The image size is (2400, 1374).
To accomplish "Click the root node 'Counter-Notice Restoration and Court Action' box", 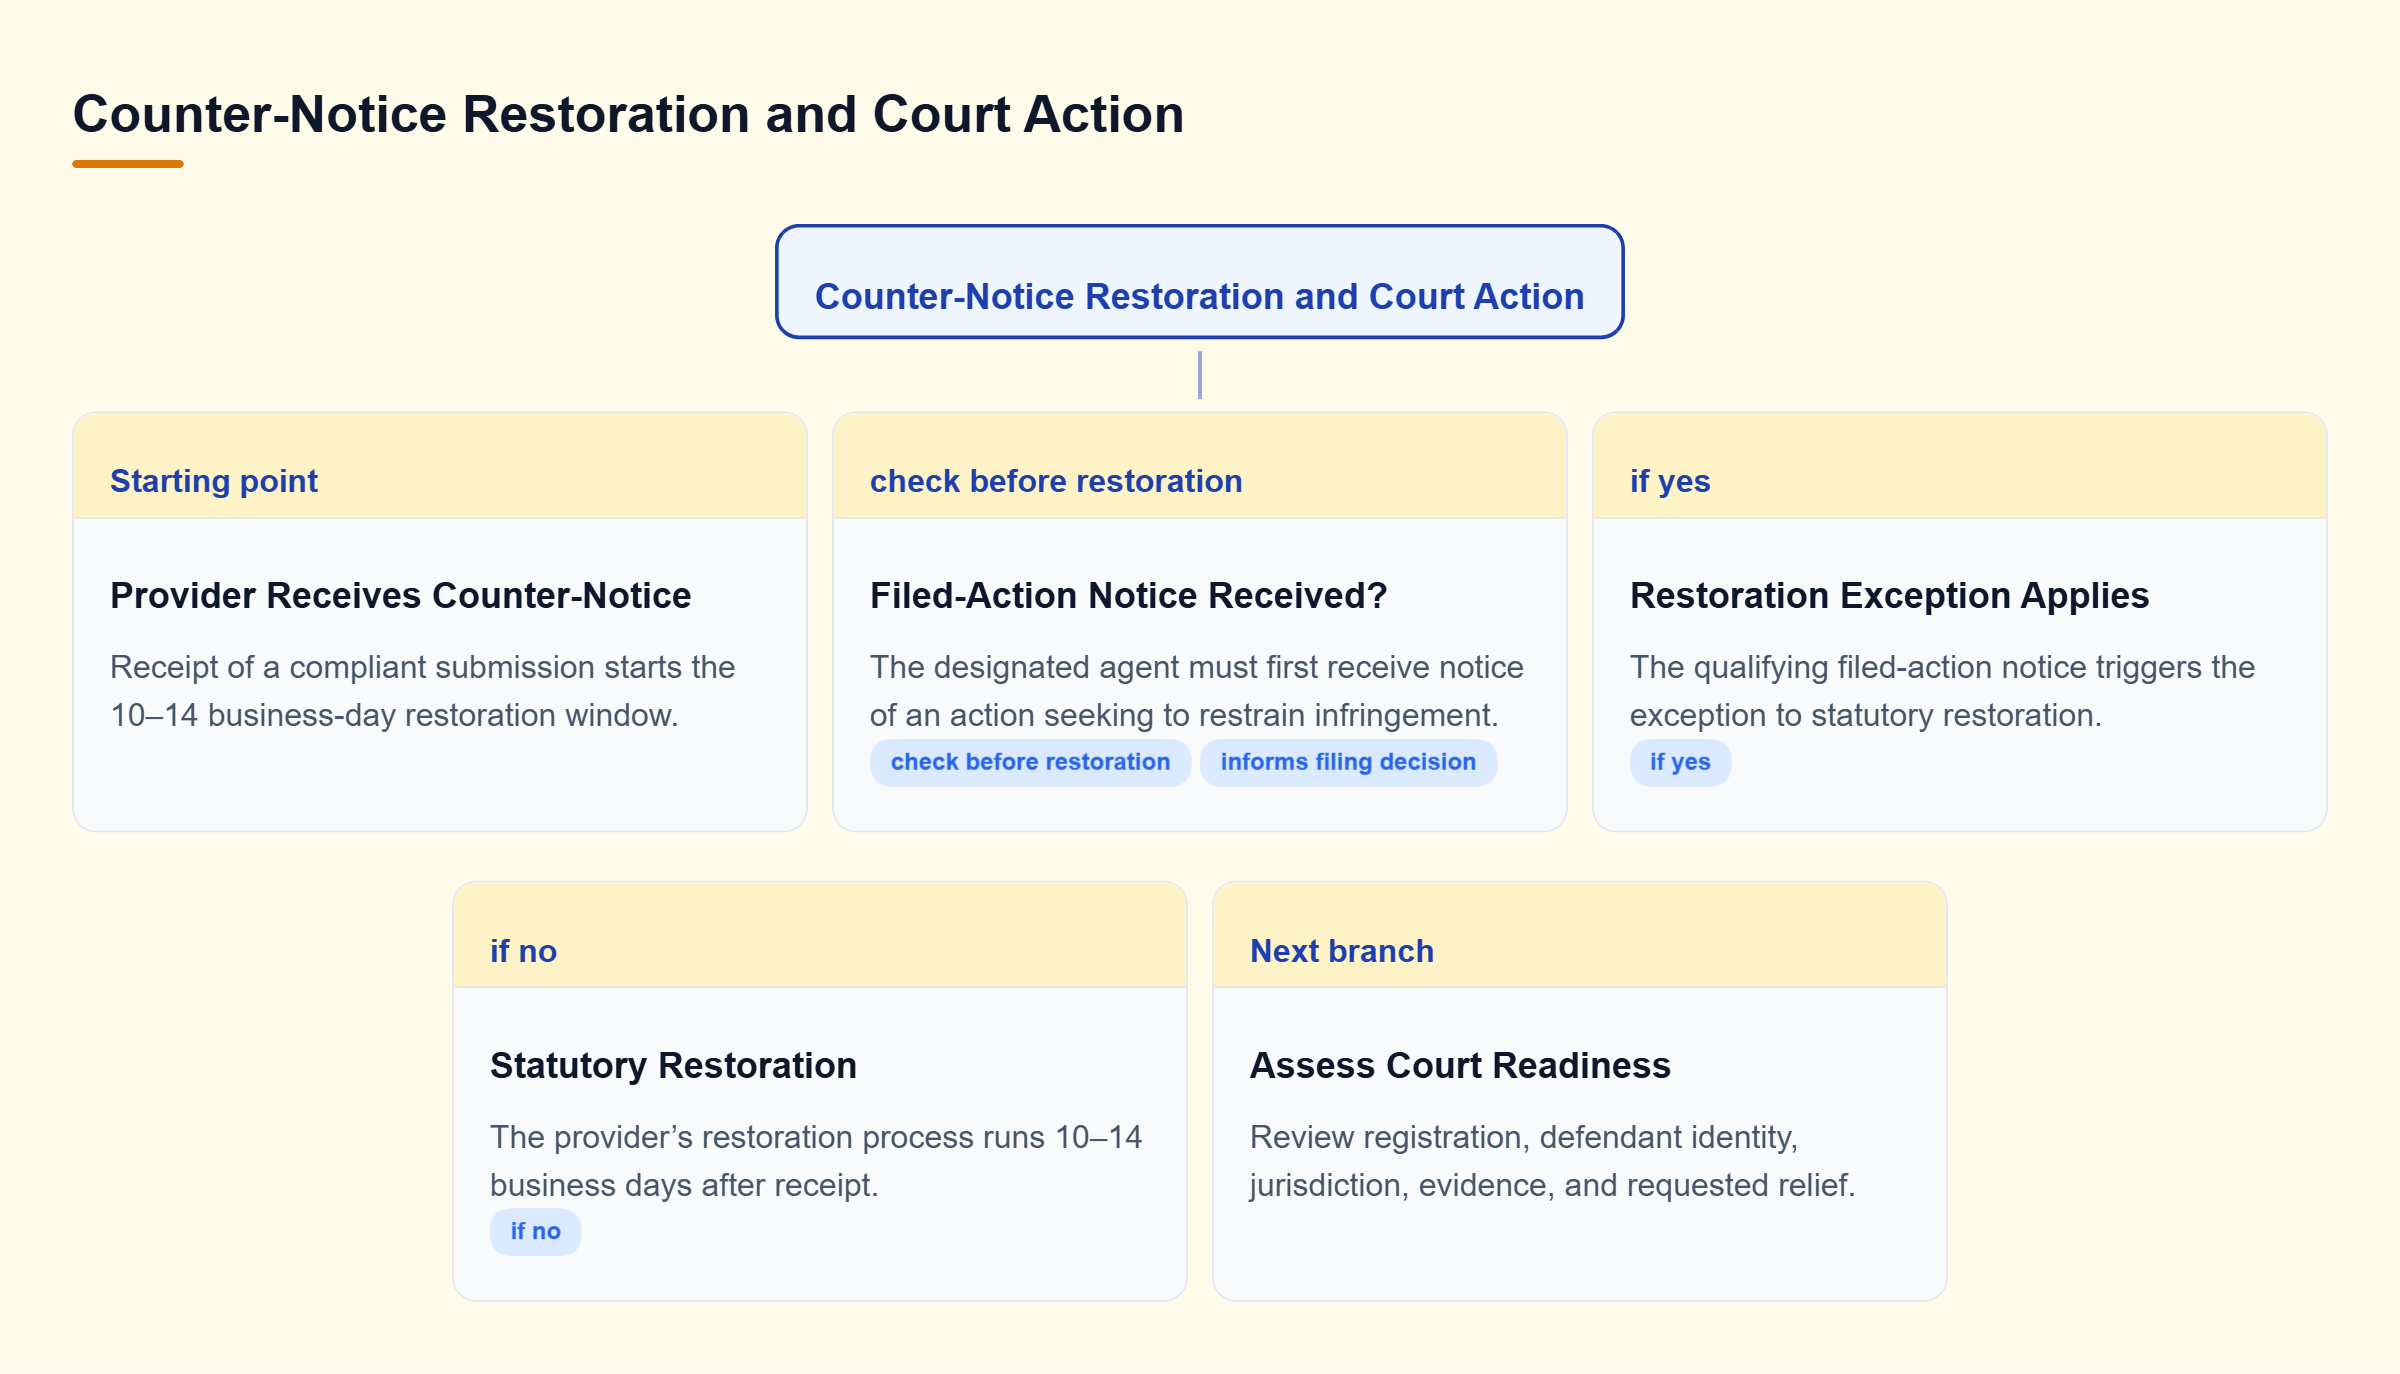I will (x=1199, y=282).
